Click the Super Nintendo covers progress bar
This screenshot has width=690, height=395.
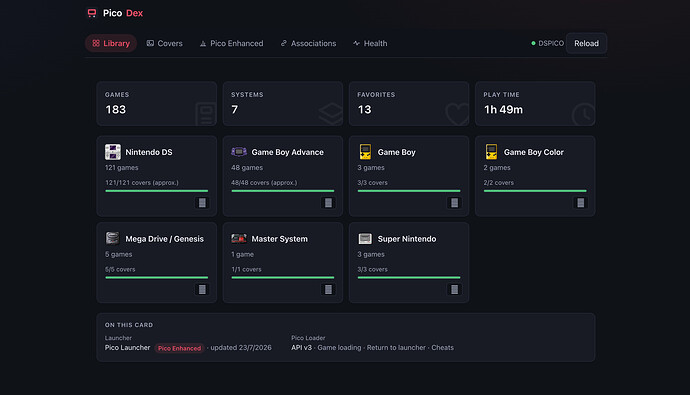pos(409,278)
